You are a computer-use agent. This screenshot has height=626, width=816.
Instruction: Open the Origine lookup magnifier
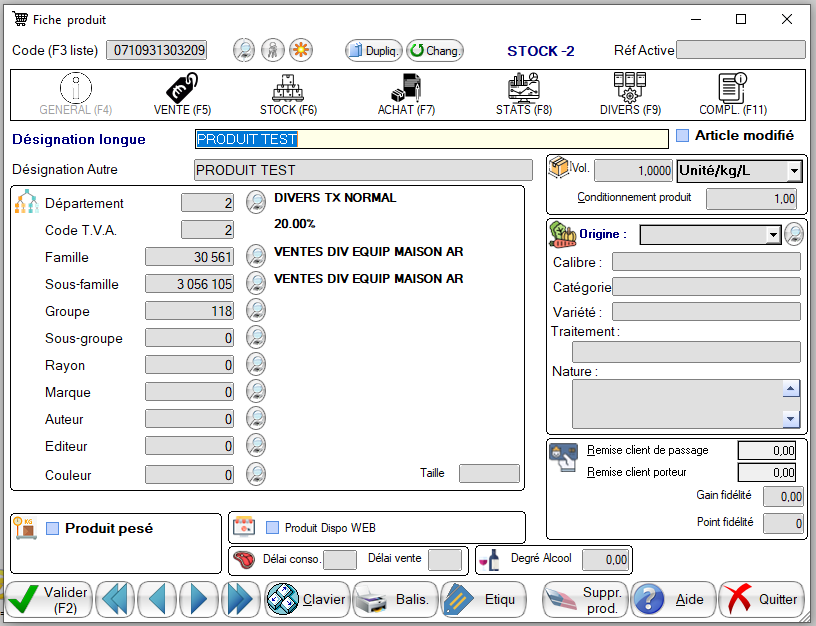tap(795, 234)
